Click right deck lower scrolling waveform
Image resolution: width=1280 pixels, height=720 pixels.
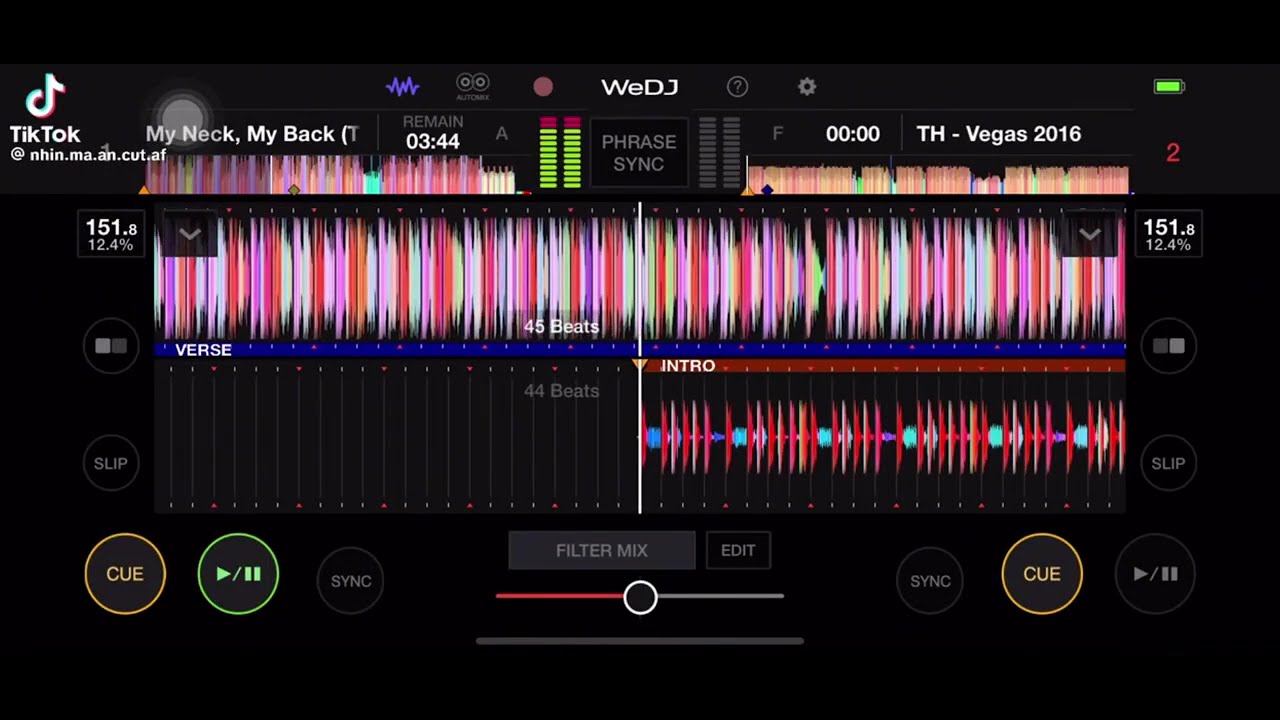pos(883,437)
